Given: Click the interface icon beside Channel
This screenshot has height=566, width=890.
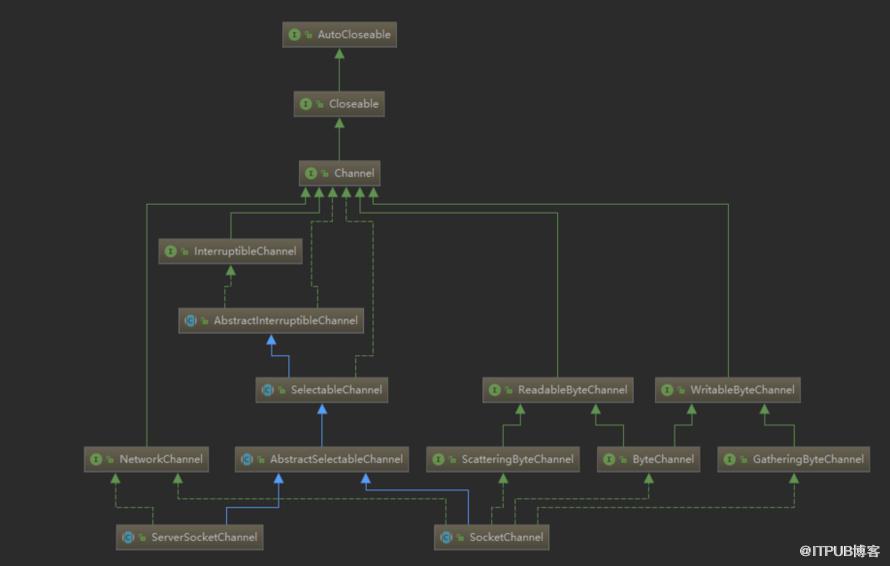Looking at the screenshot, I should pyautogui.click(x=310, y=173).
